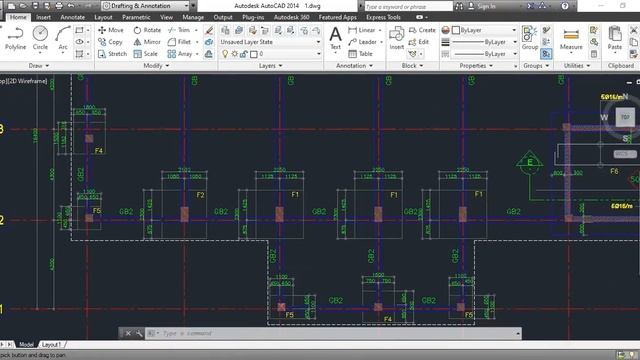Screen dimensions: 640x360
Task: Click Sign In
Action: 482,6
